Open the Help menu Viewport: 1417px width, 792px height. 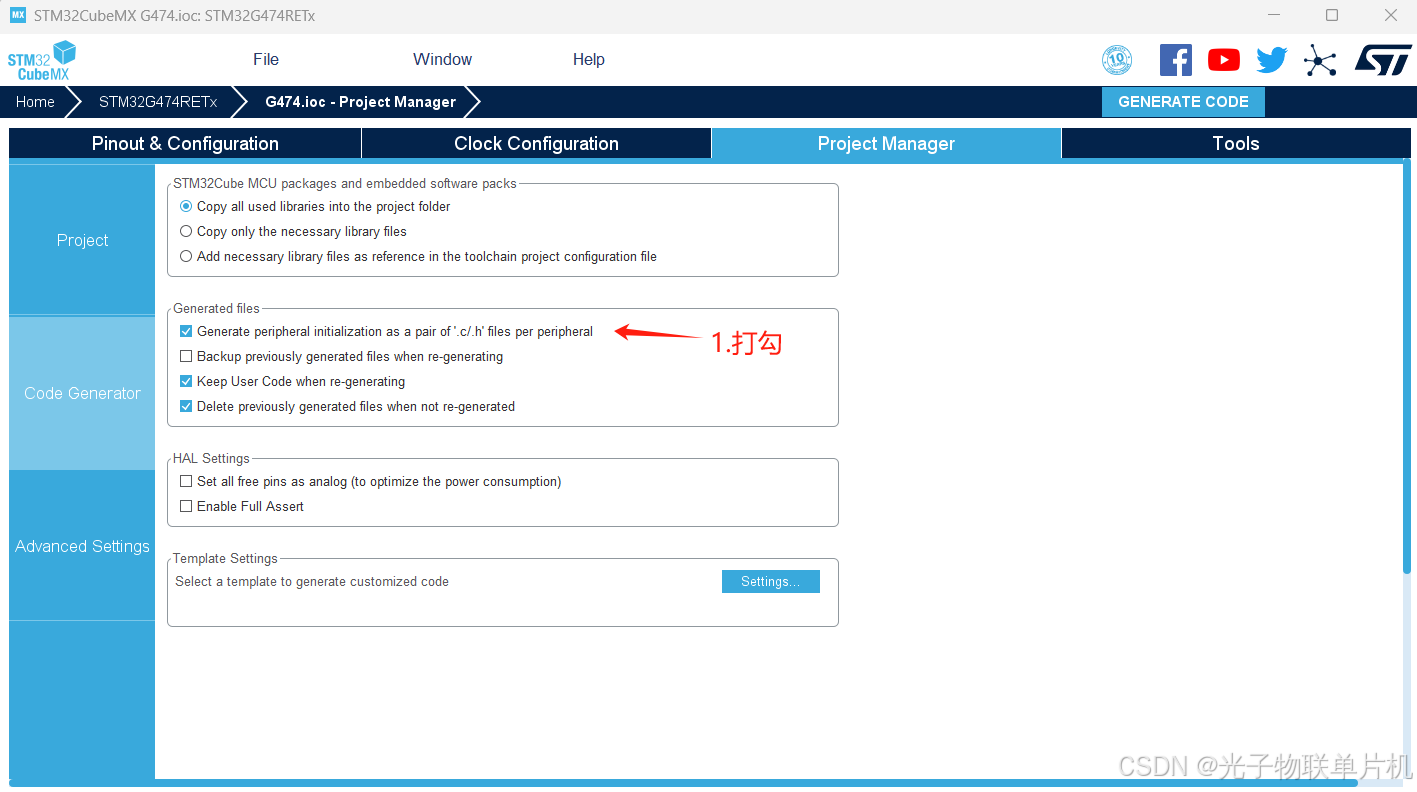[589, 60]
